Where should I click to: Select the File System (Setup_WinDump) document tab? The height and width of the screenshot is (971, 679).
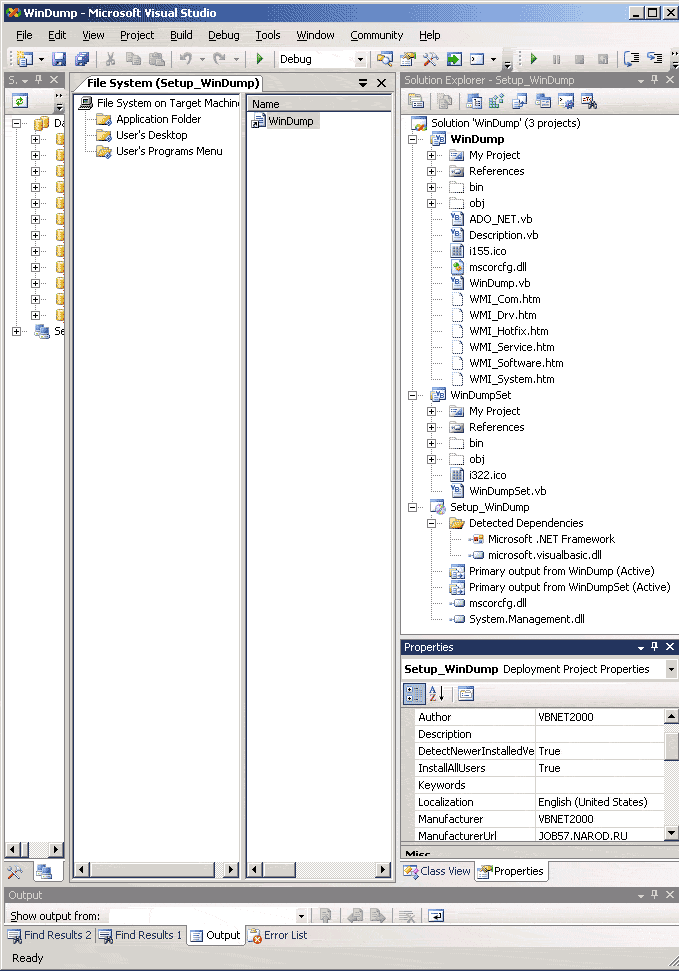pos(172,83)
